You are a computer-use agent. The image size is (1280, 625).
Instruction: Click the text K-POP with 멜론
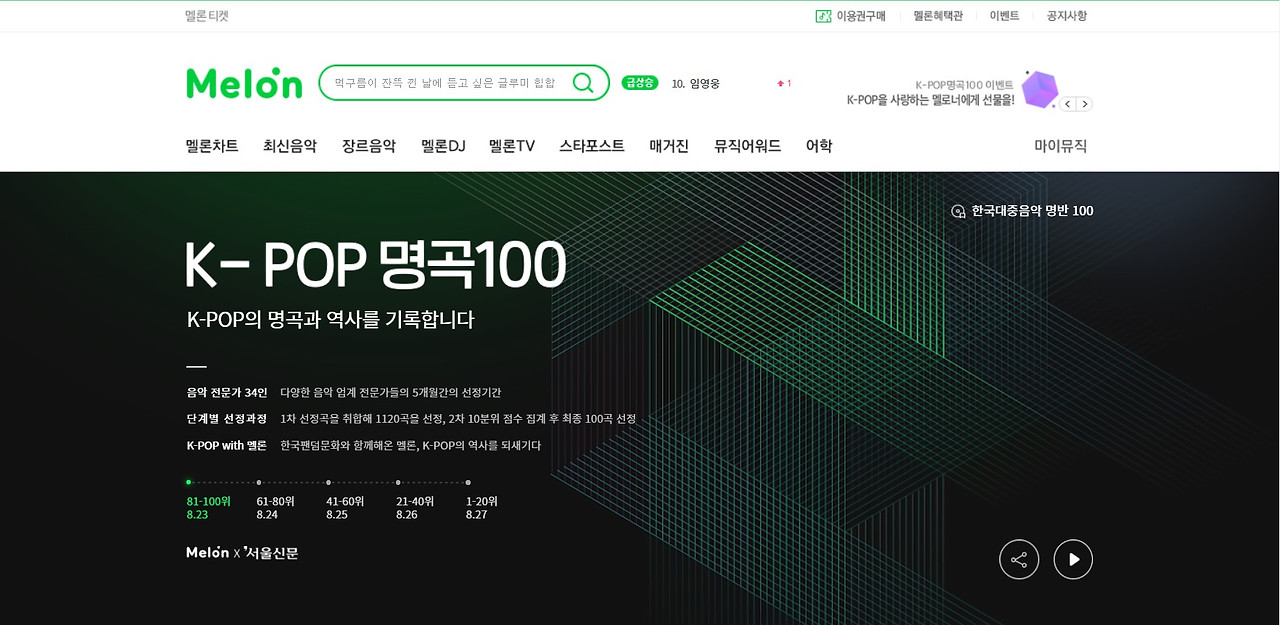(227, 445)
